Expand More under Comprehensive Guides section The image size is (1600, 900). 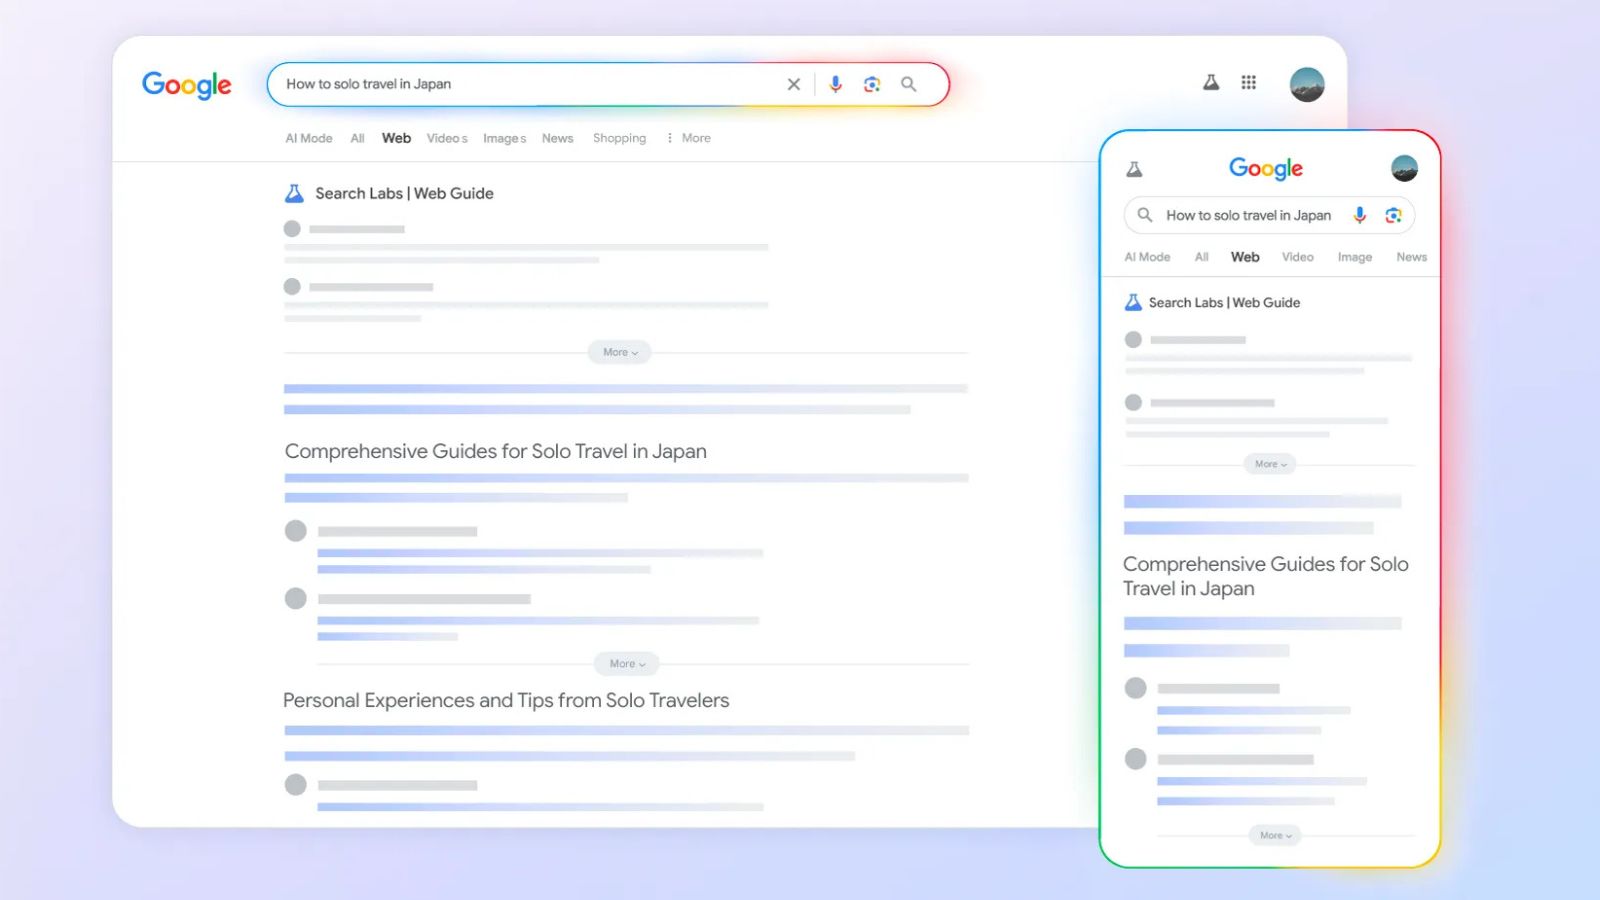click(626, 663)
